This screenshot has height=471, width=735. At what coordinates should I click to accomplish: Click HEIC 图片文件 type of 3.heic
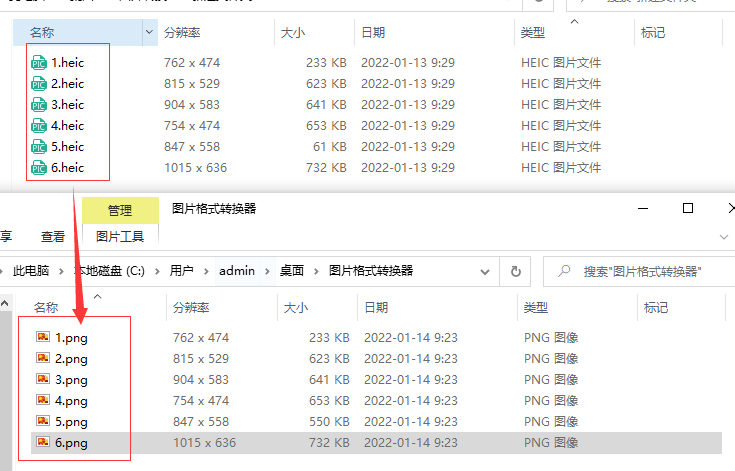tap(561, 105)
